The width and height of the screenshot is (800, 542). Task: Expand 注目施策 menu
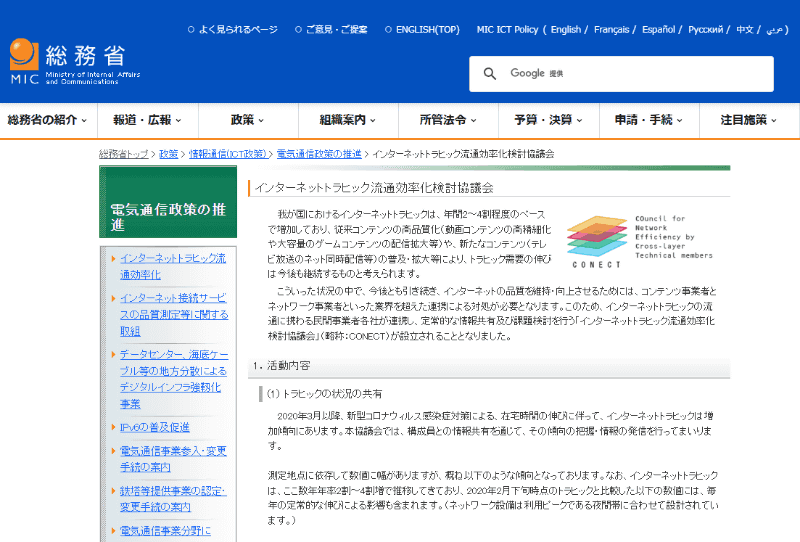point(748,120)
